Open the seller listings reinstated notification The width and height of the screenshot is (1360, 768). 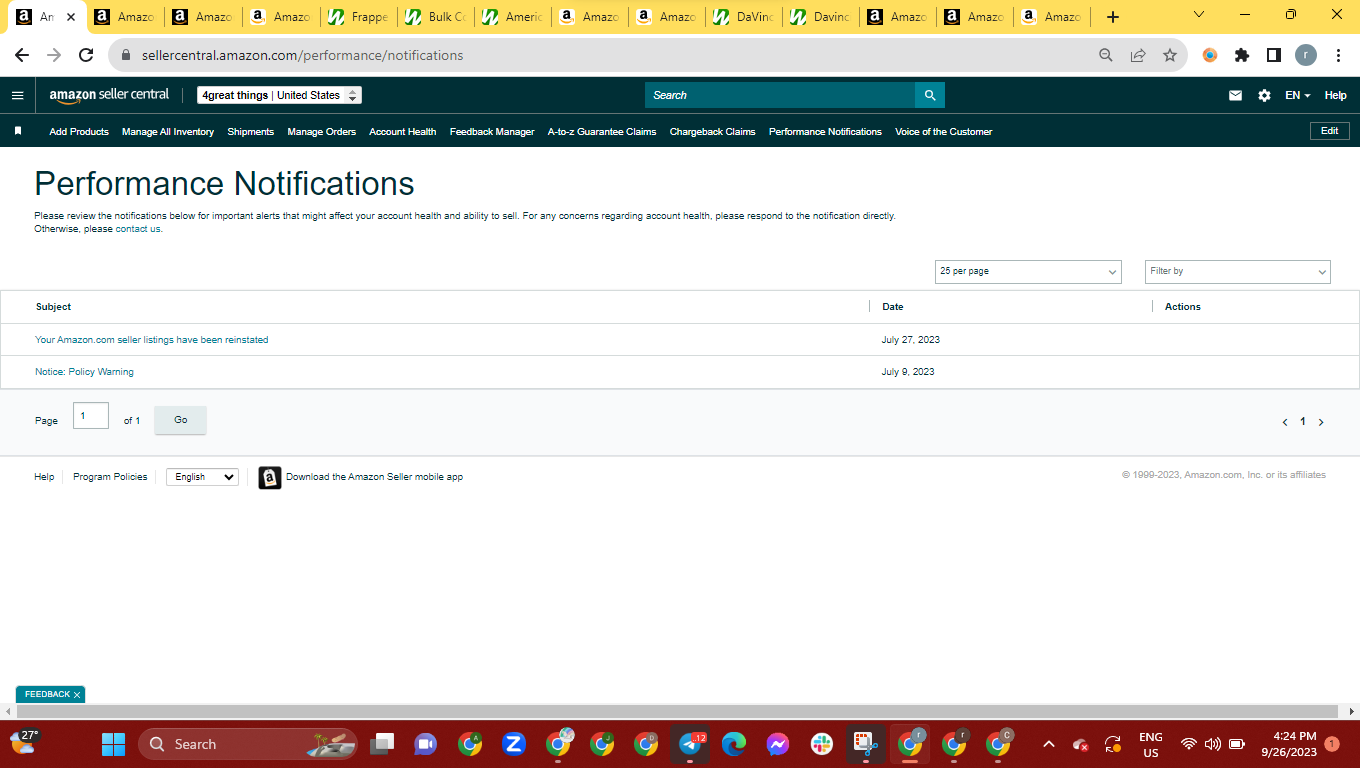pyautogui.click(x=152, y=340)
